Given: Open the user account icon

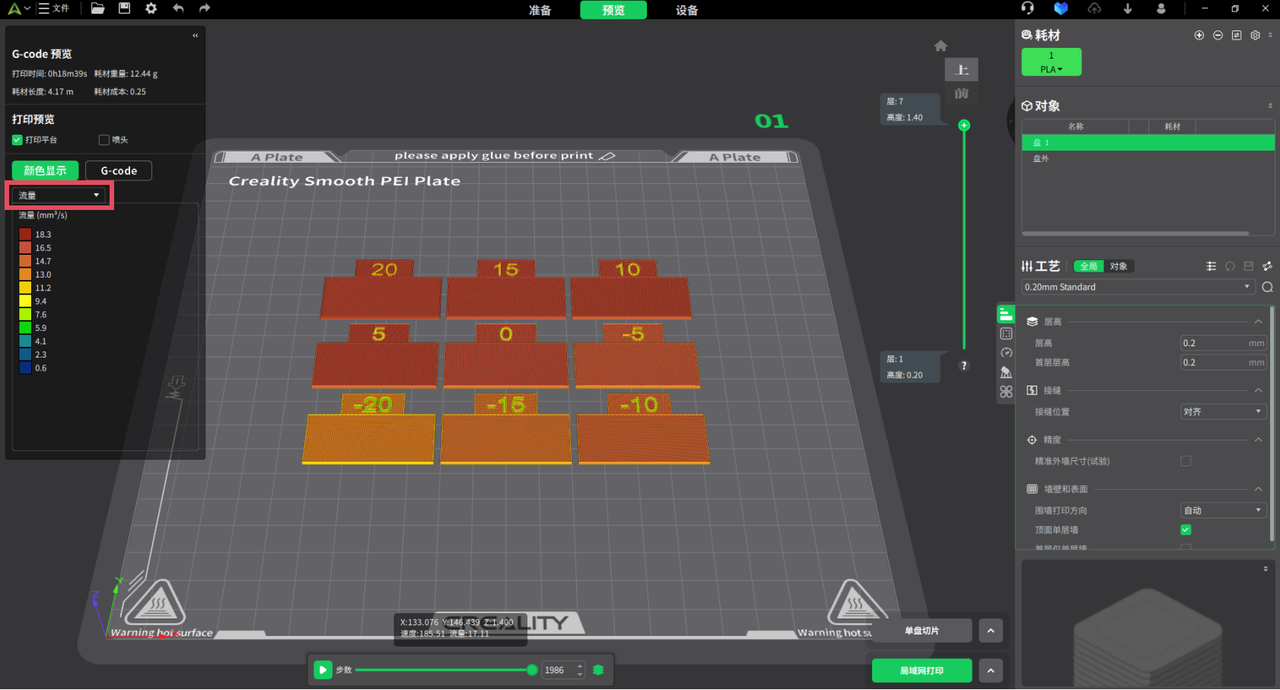Looking at the screenshot, I should [x=1161, y=9].
